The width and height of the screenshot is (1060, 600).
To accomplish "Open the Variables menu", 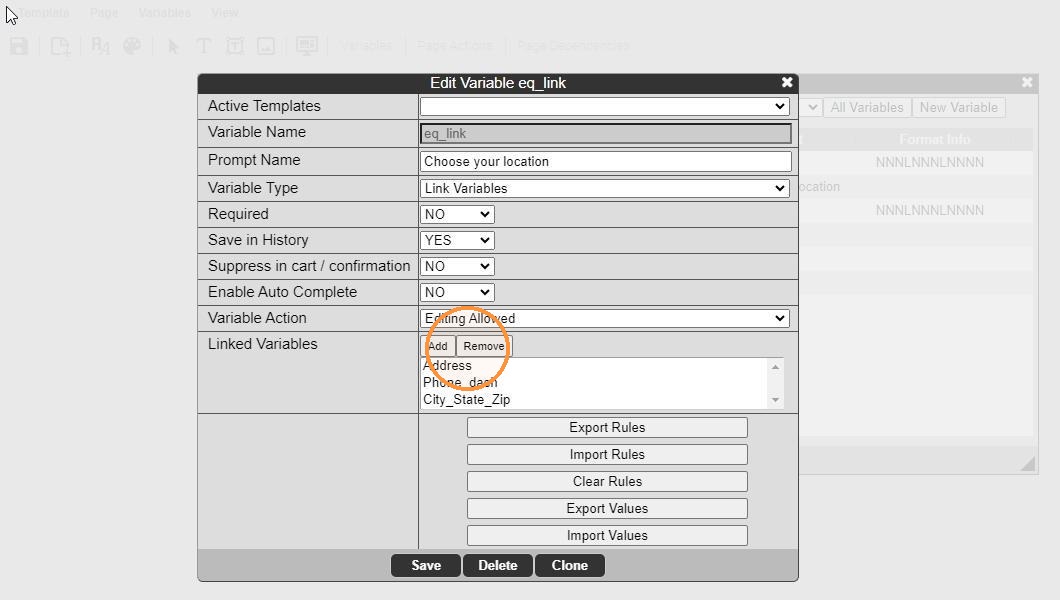I will pos(164,13).
